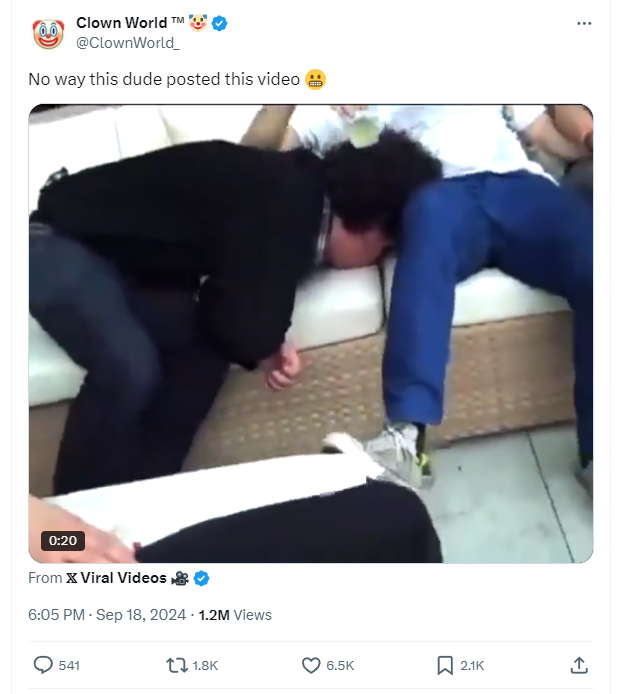View the 1.2M Views analytics

pos(235,615)
